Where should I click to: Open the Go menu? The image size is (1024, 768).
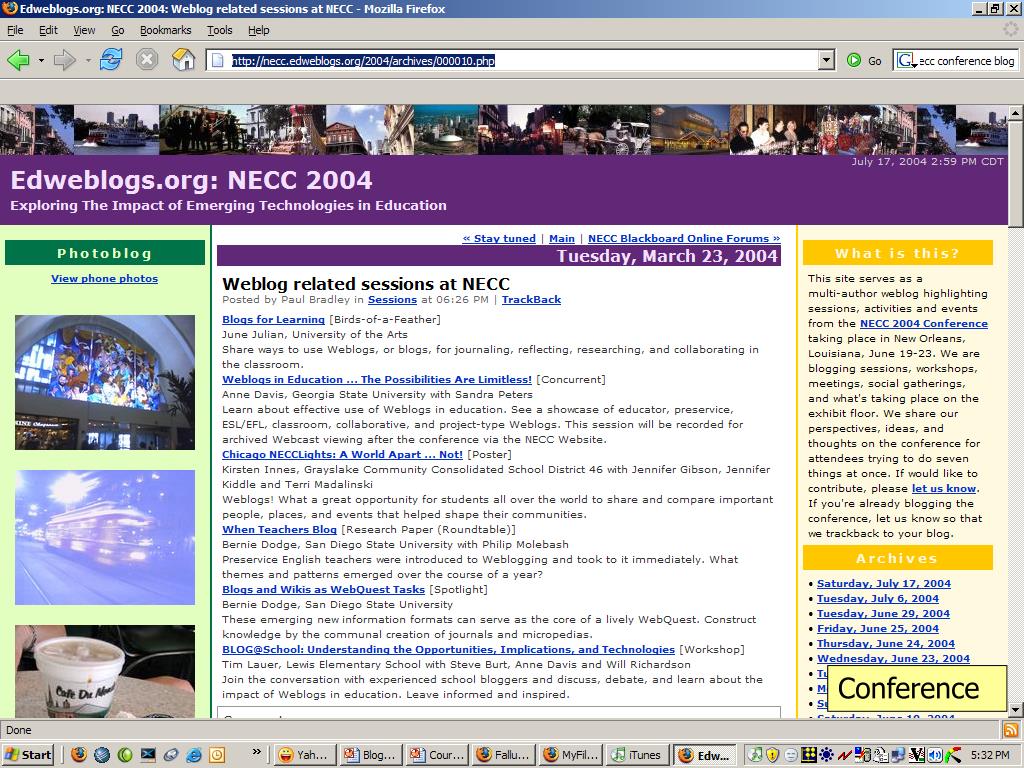(x=118, y=30)
